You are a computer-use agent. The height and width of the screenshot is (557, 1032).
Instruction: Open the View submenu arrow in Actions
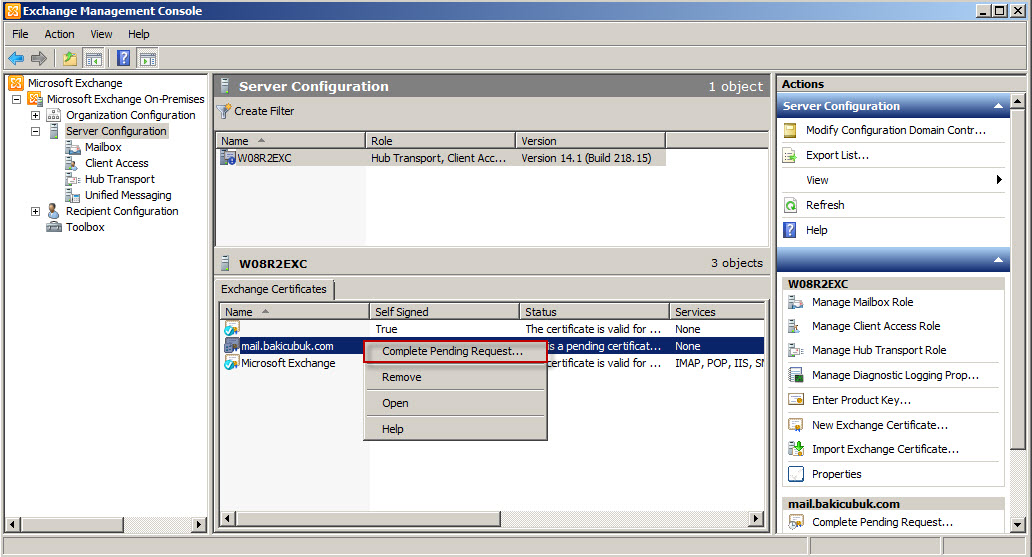tap(999, 180)
